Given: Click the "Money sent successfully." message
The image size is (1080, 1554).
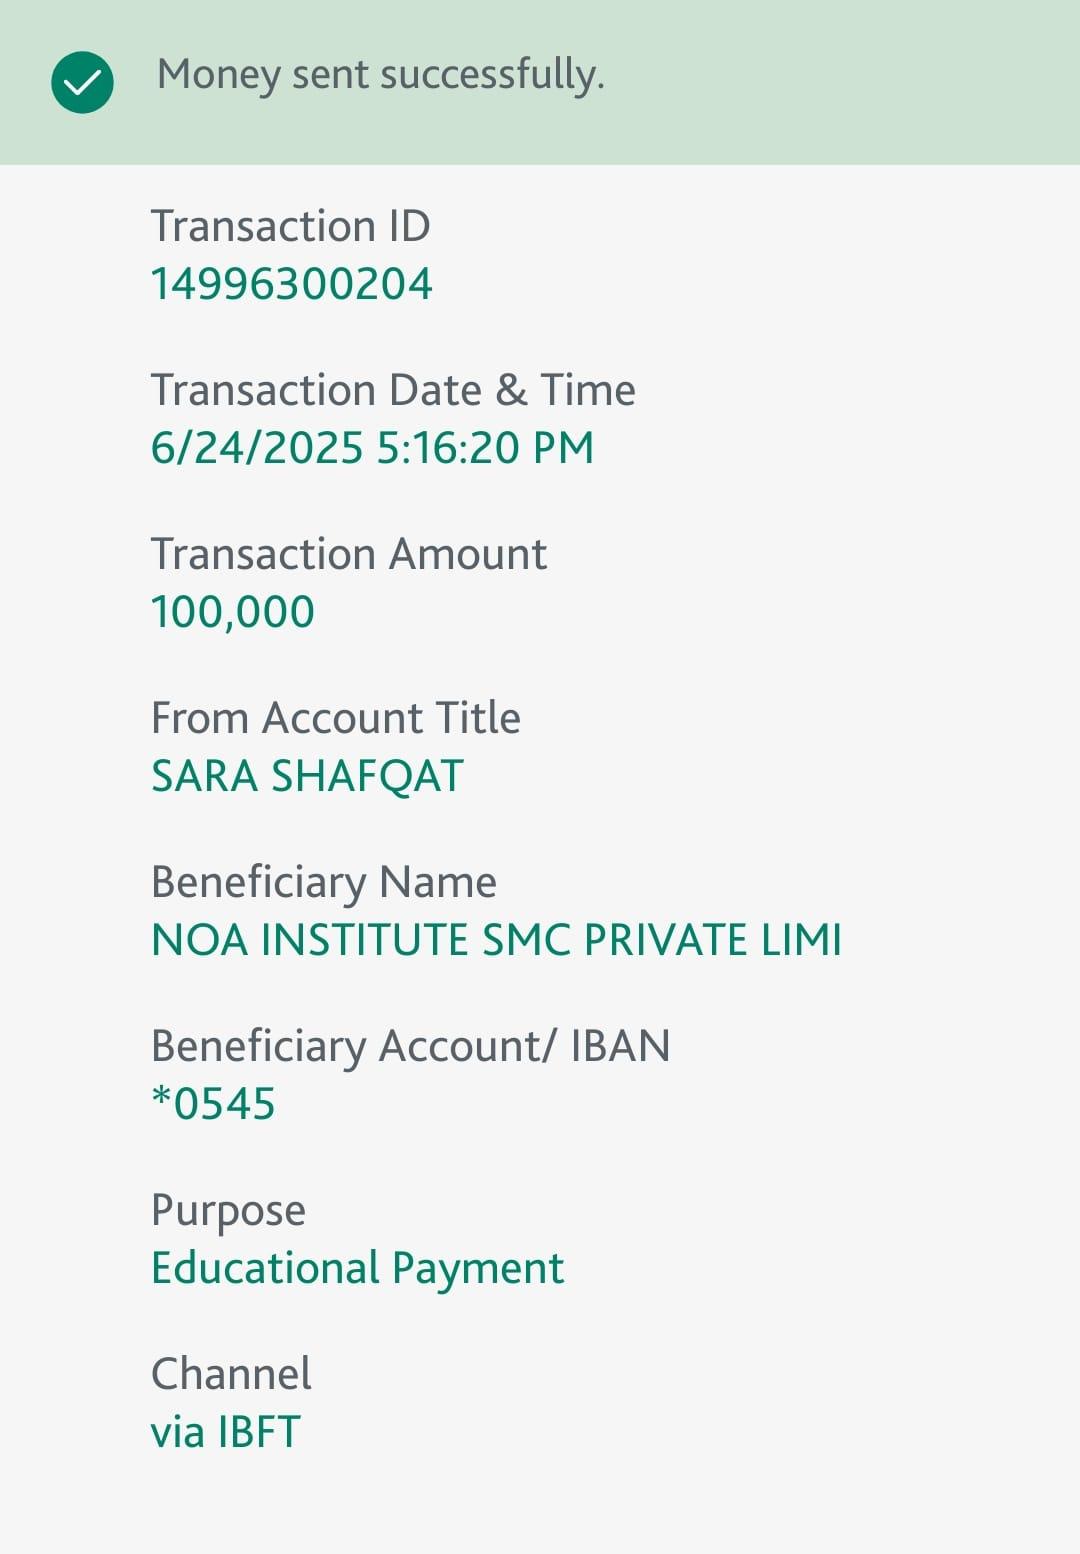Looking at the screenshot, I should (380, 75).
